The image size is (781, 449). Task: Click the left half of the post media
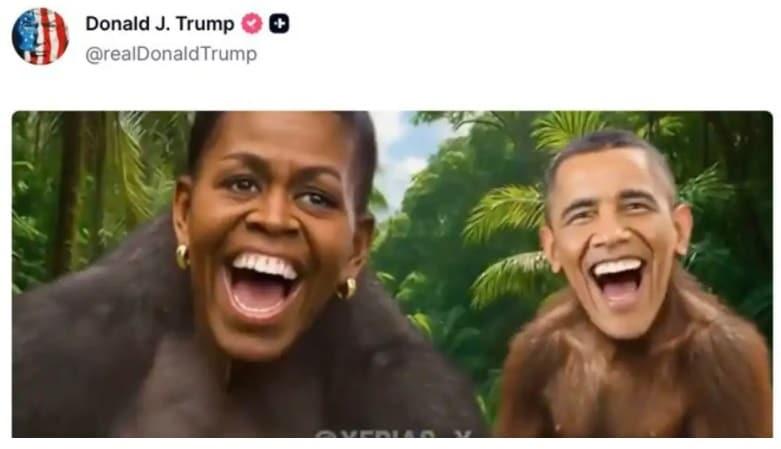coord(202,274)
